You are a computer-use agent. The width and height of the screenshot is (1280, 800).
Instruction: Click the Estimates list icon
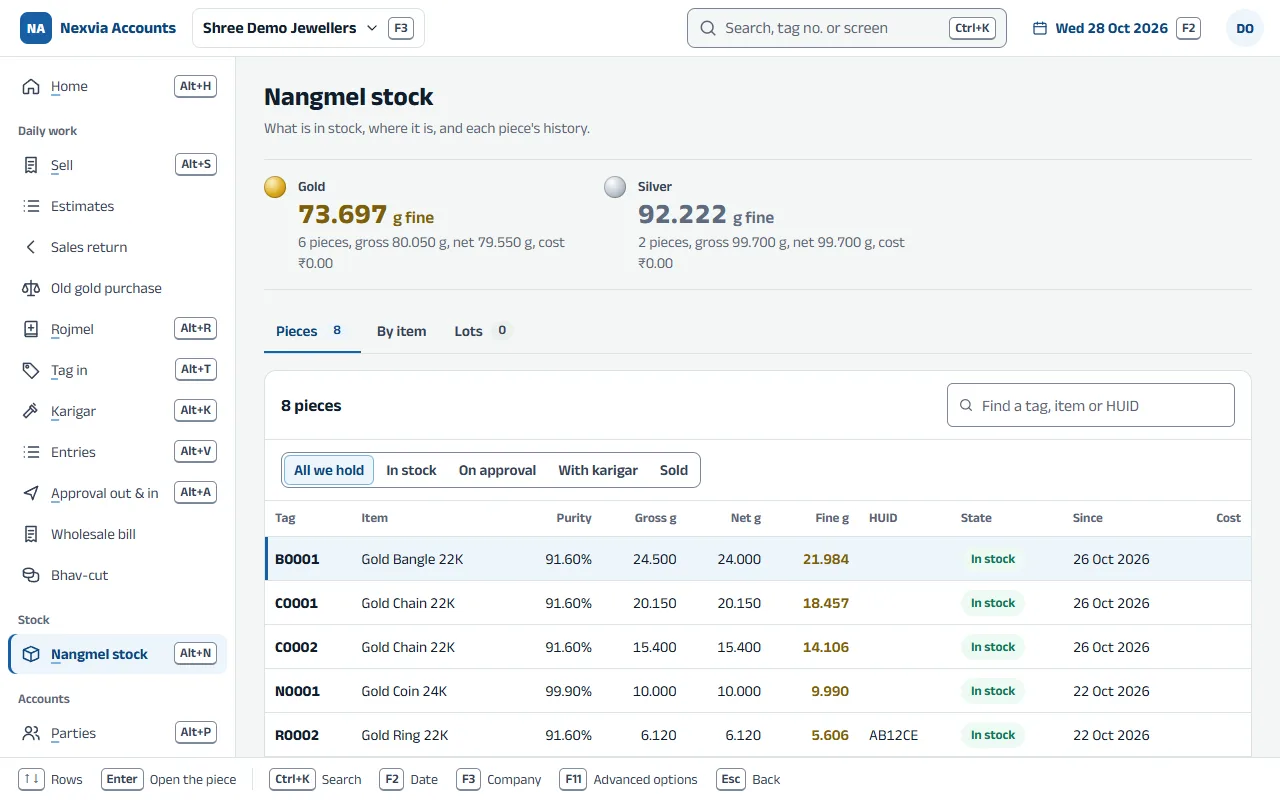(x=31, y=206)
